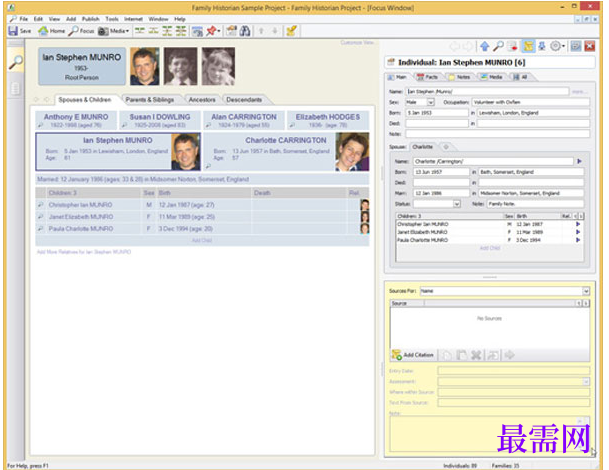609x470 pixels.
Task: Click the first green diagram toolbar icon
Action: pyautogui.click(x=139, y=31)
